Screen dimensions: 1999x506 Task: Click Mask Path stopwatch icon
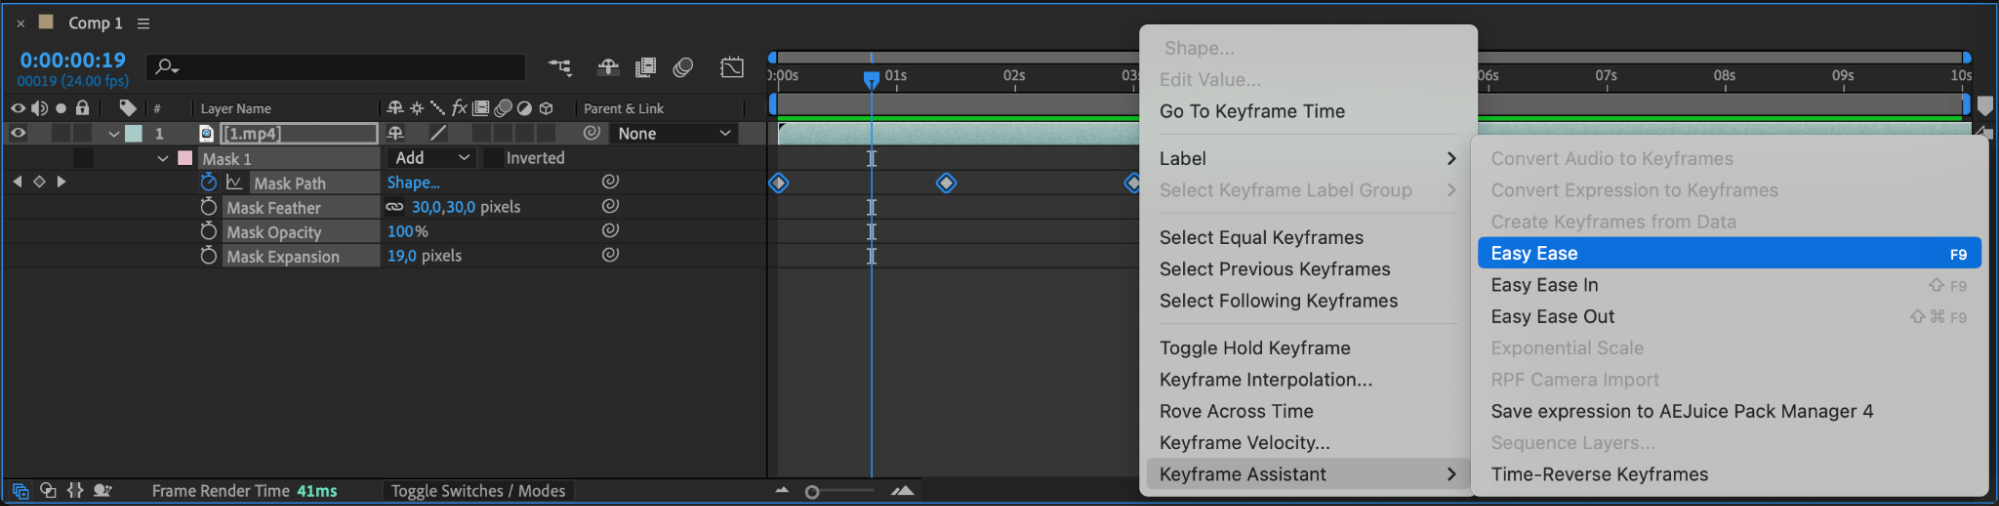(208, 182)
